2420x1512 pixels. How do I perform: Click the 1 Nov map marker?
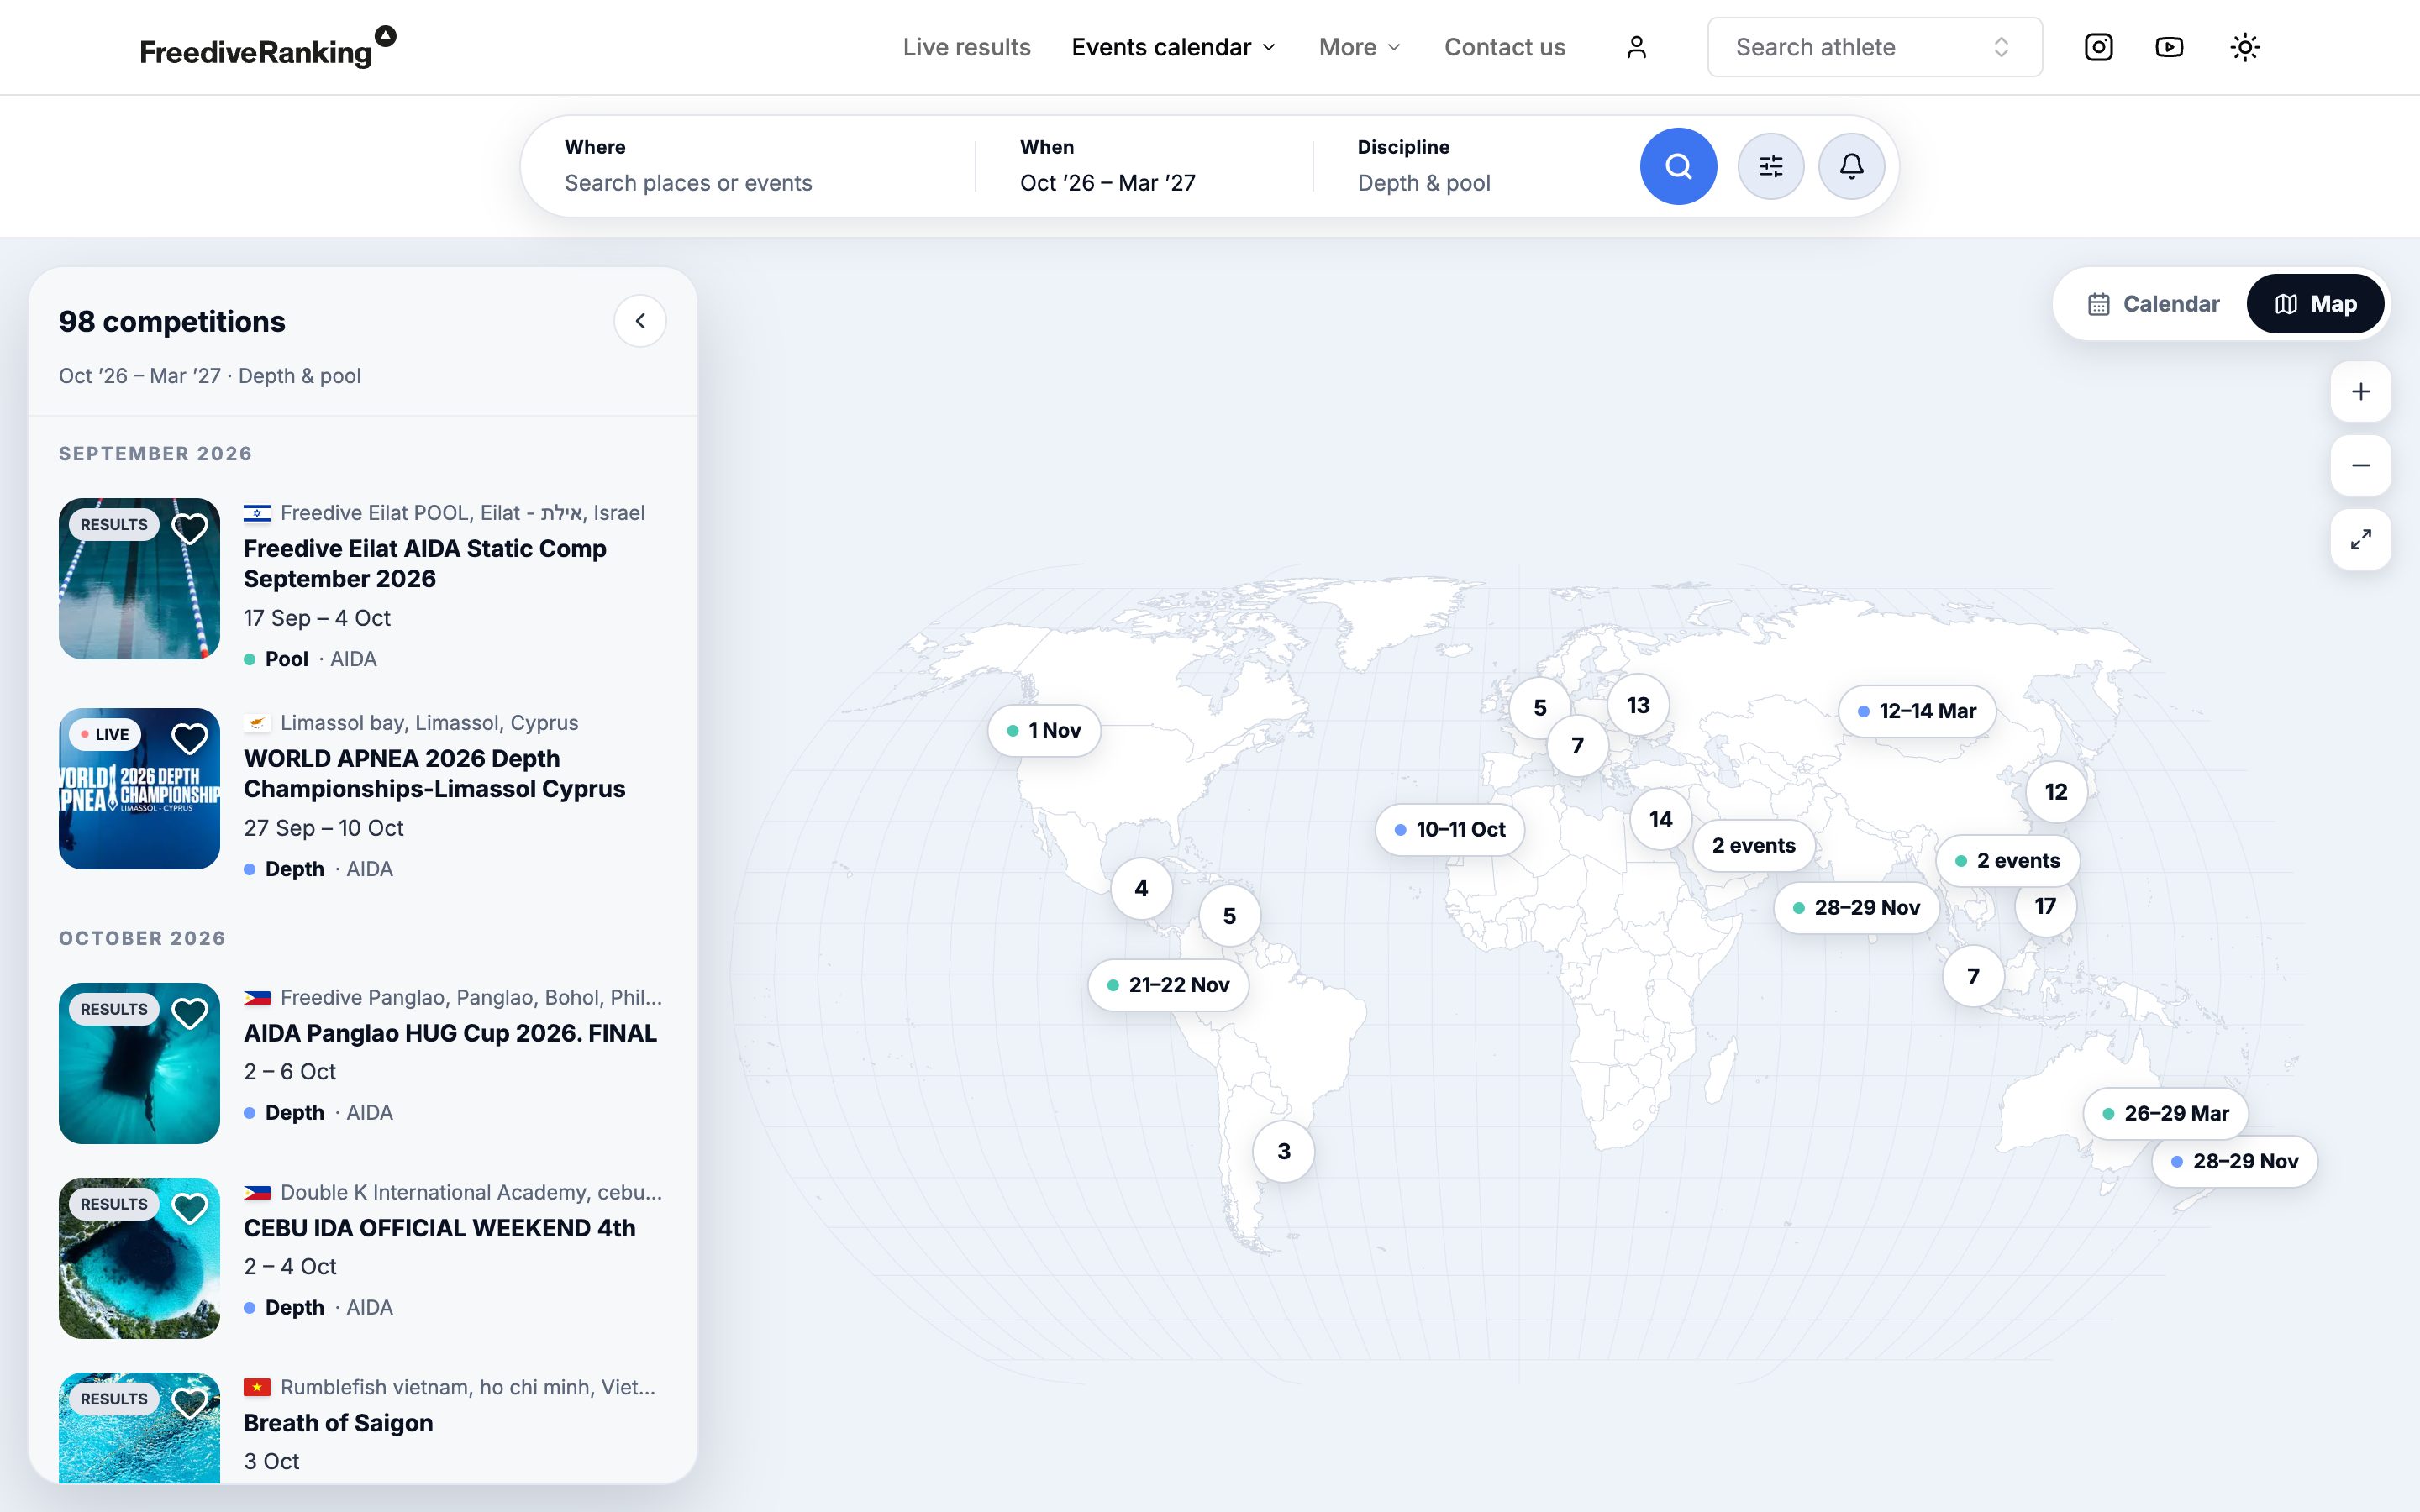tap(1044, 731)
